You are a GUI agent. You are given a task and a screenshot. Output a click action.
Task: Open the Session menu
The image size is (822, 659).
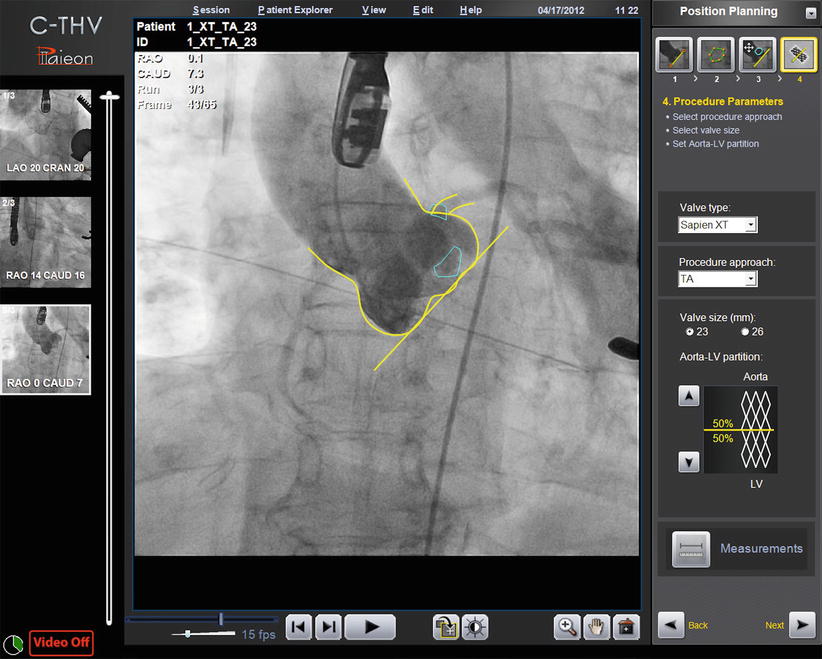tap(211, 10)
